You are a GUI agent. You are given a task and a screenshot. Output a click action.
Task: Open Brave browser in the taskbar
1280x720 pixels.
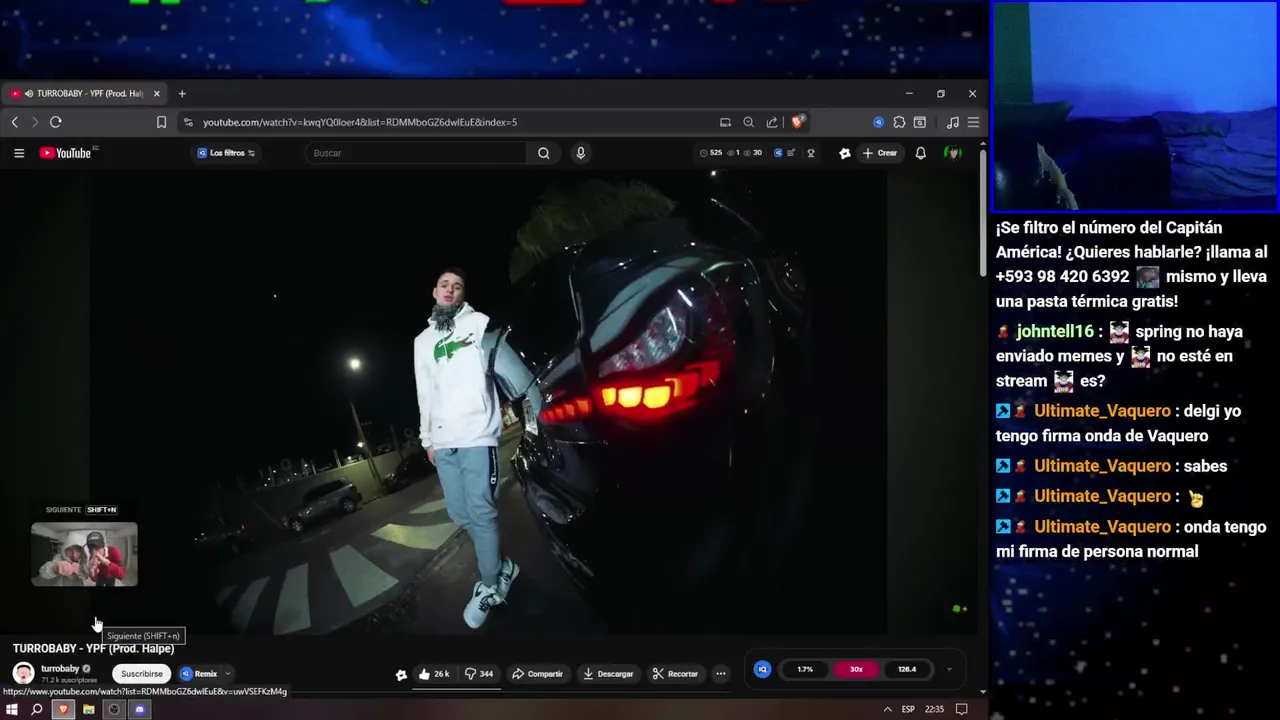pyautogui.click(x=63, y=709)
